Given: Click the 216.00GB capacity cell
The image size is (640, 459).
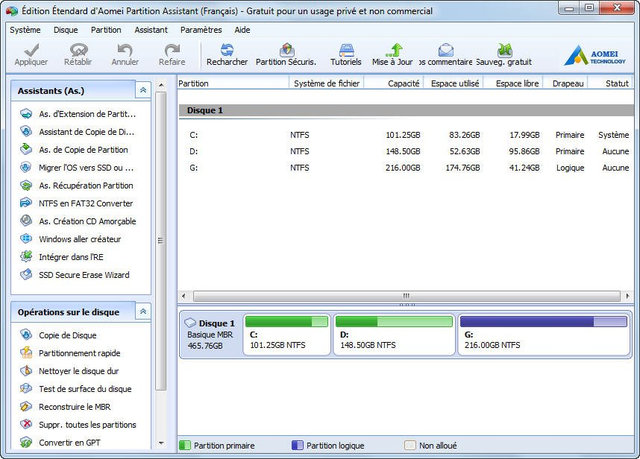Looking at the screenshot, I should 403,168.
